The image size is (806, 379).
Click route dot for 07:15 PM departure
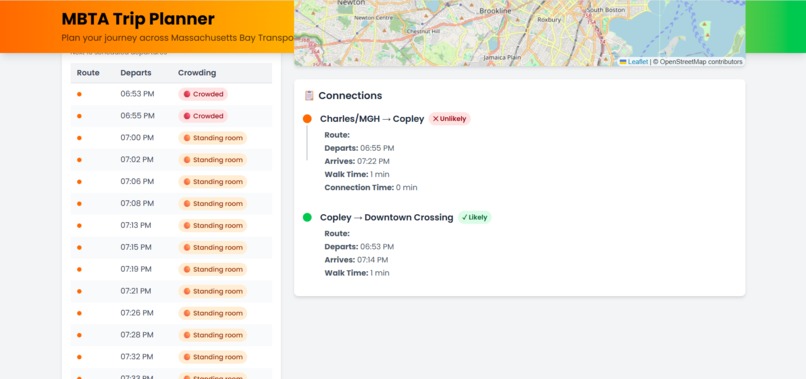[79, 247]
